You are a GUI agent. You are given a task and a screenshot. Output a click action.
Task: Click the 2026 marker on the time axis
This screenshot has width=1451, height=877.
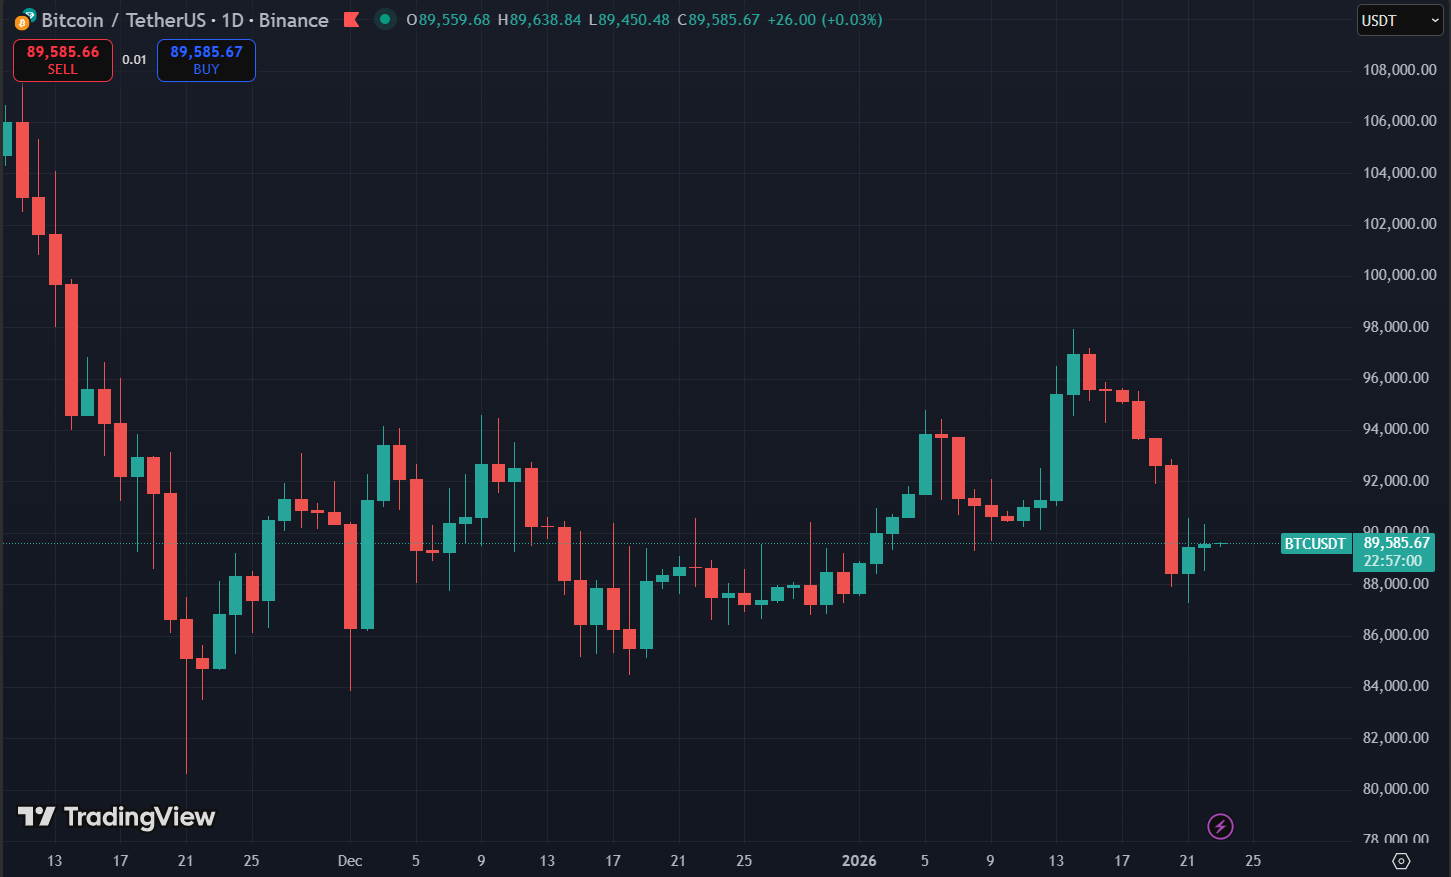(x=859, y=861)
